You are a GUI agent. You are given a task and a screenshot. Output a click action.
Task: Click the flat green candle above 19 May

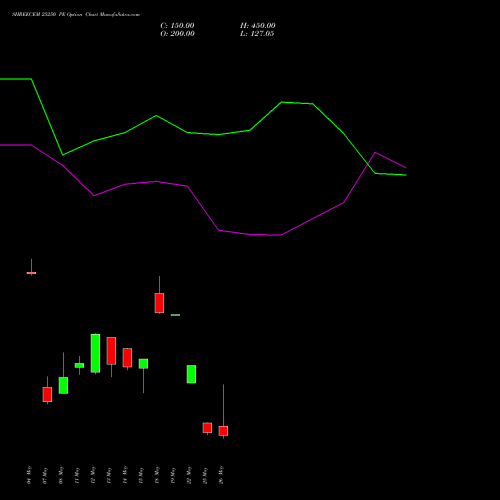coord(175,315)
